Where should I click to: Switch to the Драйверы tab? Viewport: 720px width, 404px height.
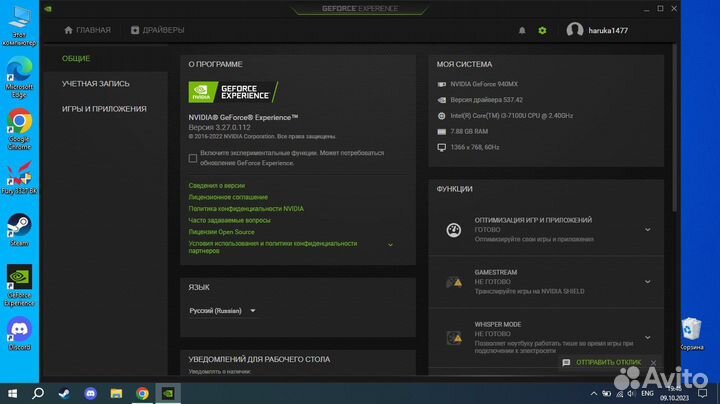[157, 30]
